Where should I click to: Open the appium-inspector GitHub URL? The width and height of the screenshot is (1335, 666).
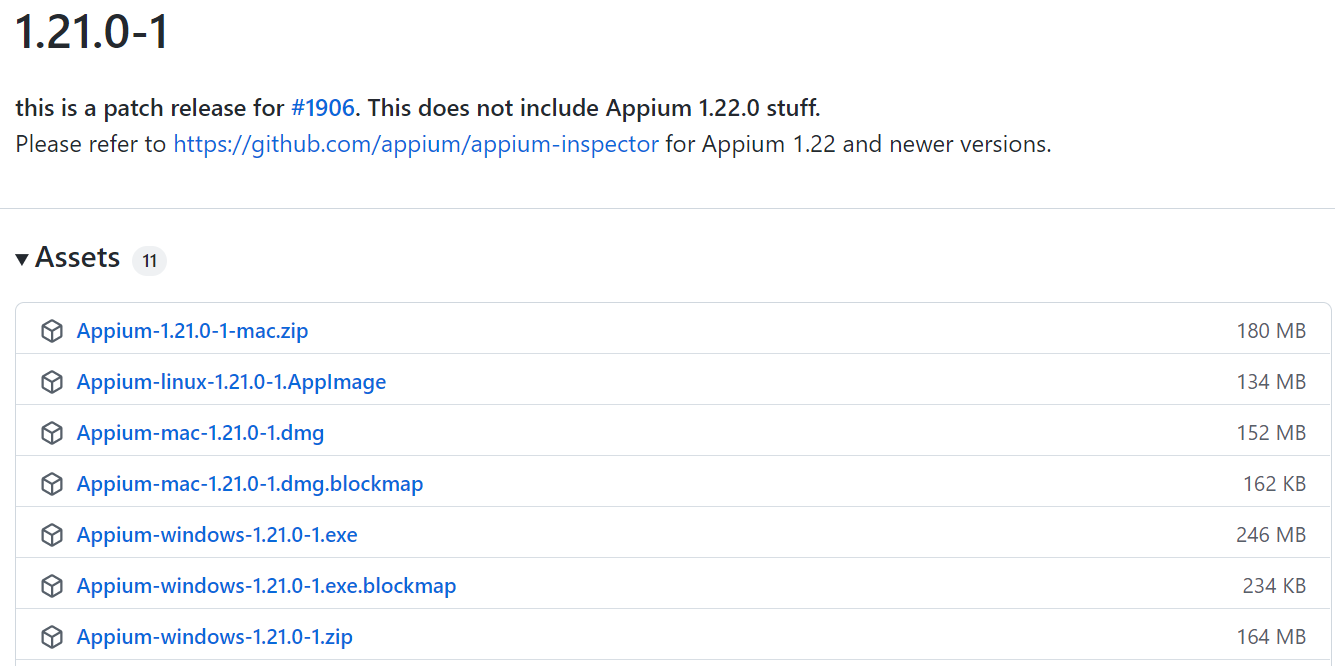tap(416, 144)
